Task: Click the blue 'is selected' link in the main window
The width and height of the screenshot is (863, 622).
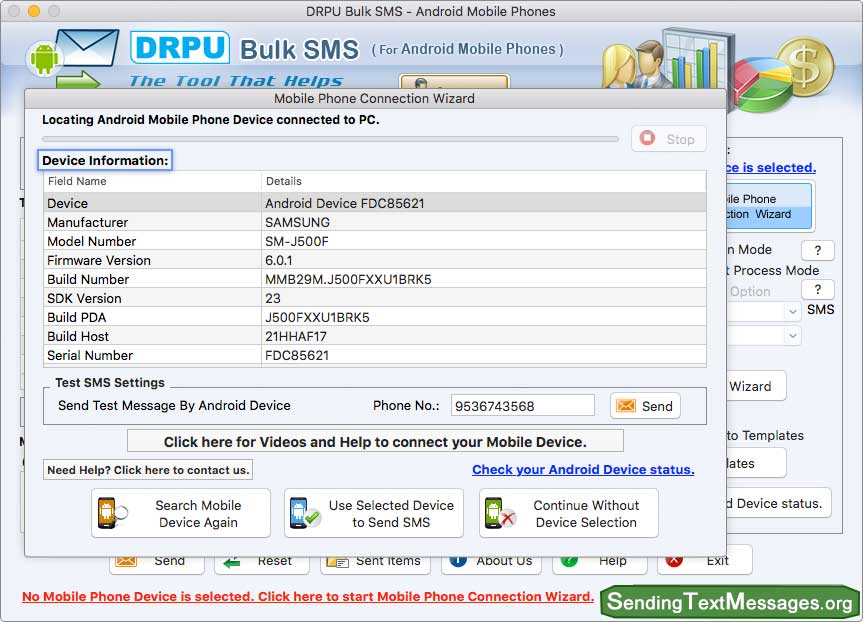Action: [771, 167]
